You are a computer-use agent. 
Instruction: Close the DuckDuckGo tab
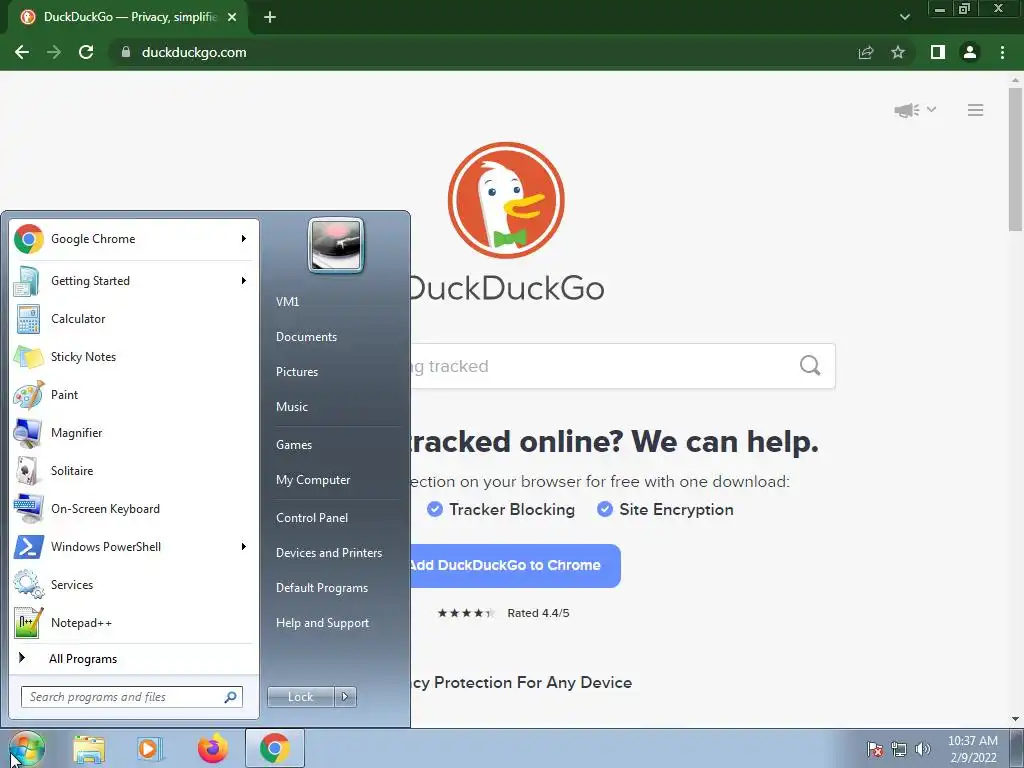(232, 17)
